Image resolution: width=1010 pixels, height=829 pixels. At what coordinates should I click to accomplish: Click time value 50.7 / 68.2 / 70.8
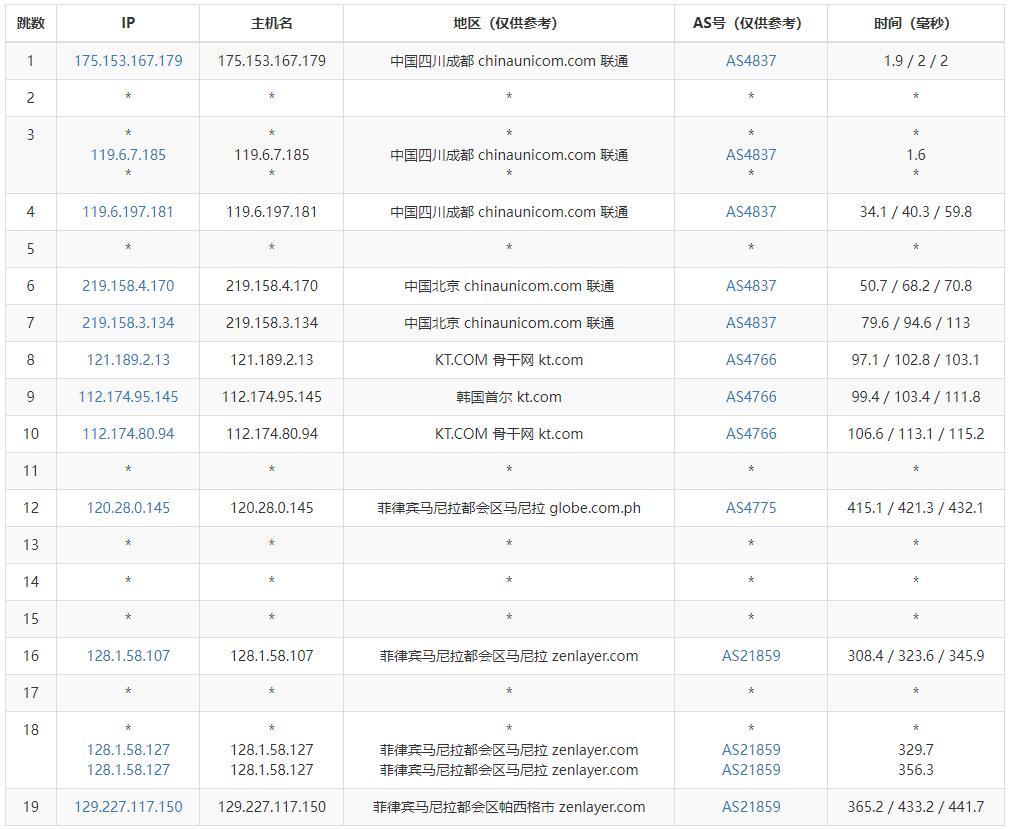click(915, 286)
